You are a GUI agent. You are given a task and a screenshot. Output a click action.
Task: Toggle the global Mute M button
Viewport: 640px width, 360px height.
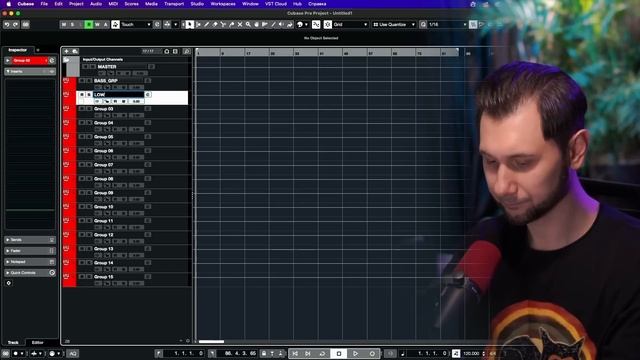(64, 24)
